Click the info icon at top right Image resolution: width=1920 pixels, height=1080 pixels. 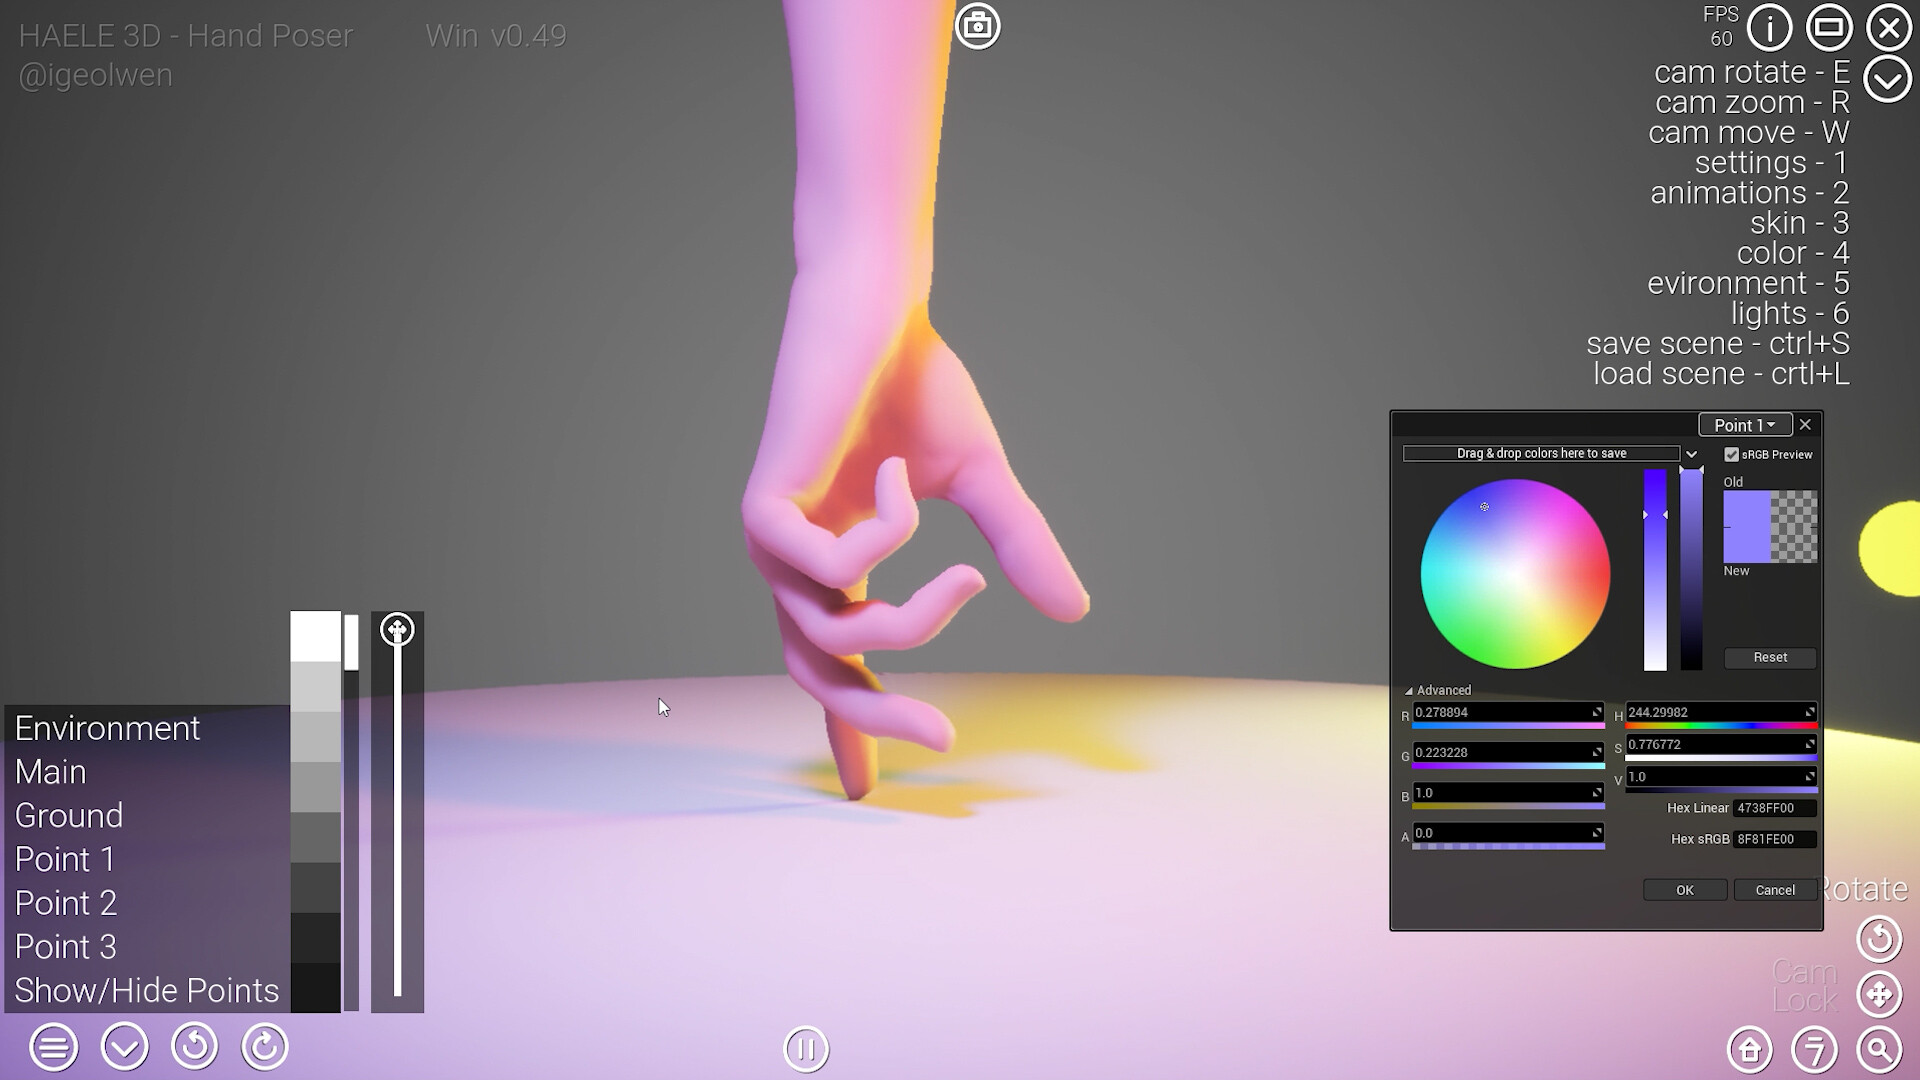point(1768,28)
